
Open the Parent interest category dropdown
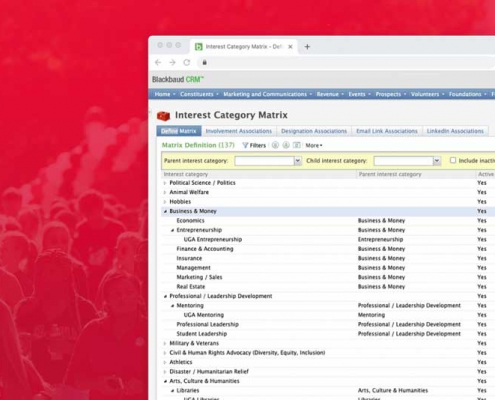tap(298, 161)
